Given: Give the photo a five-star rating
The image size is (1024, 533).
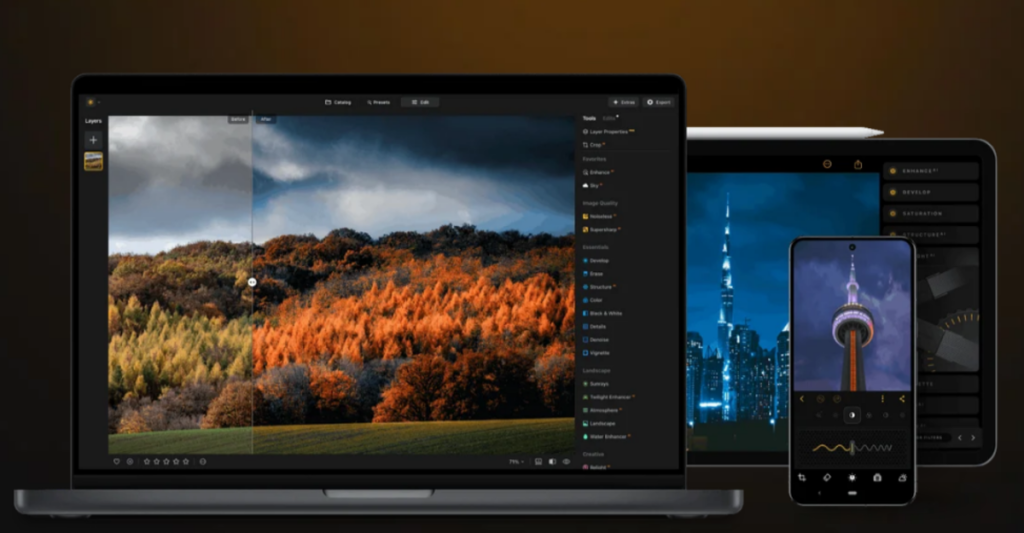Looking at the screenshot, I should [x=186, y=461].
